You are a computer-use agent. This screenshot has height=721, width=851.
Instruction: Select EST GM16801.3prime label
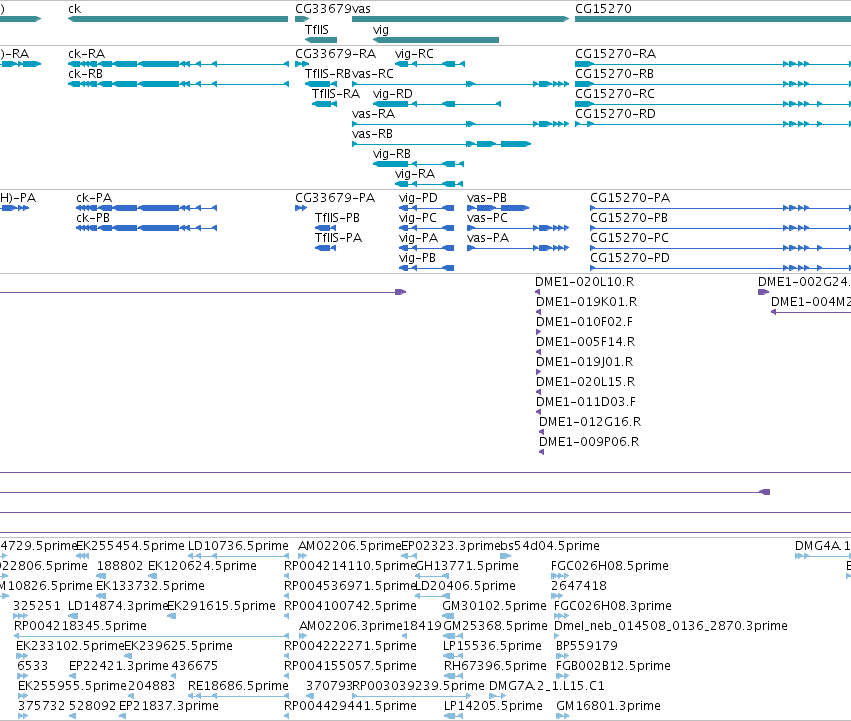608,706
